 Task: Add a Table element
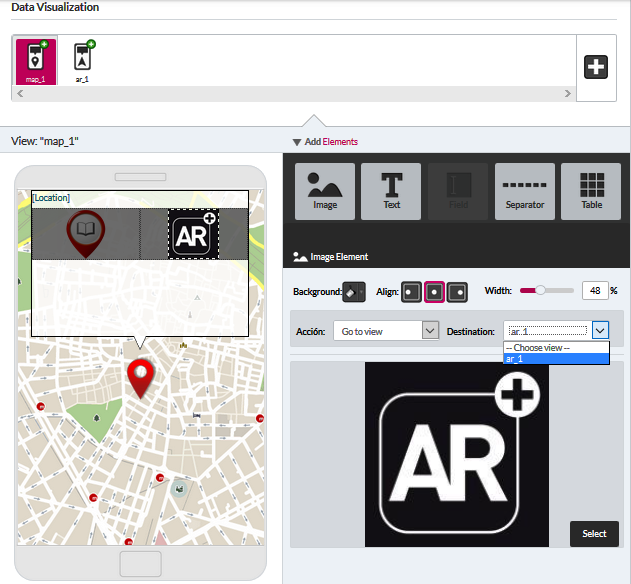tap(591, 191)
